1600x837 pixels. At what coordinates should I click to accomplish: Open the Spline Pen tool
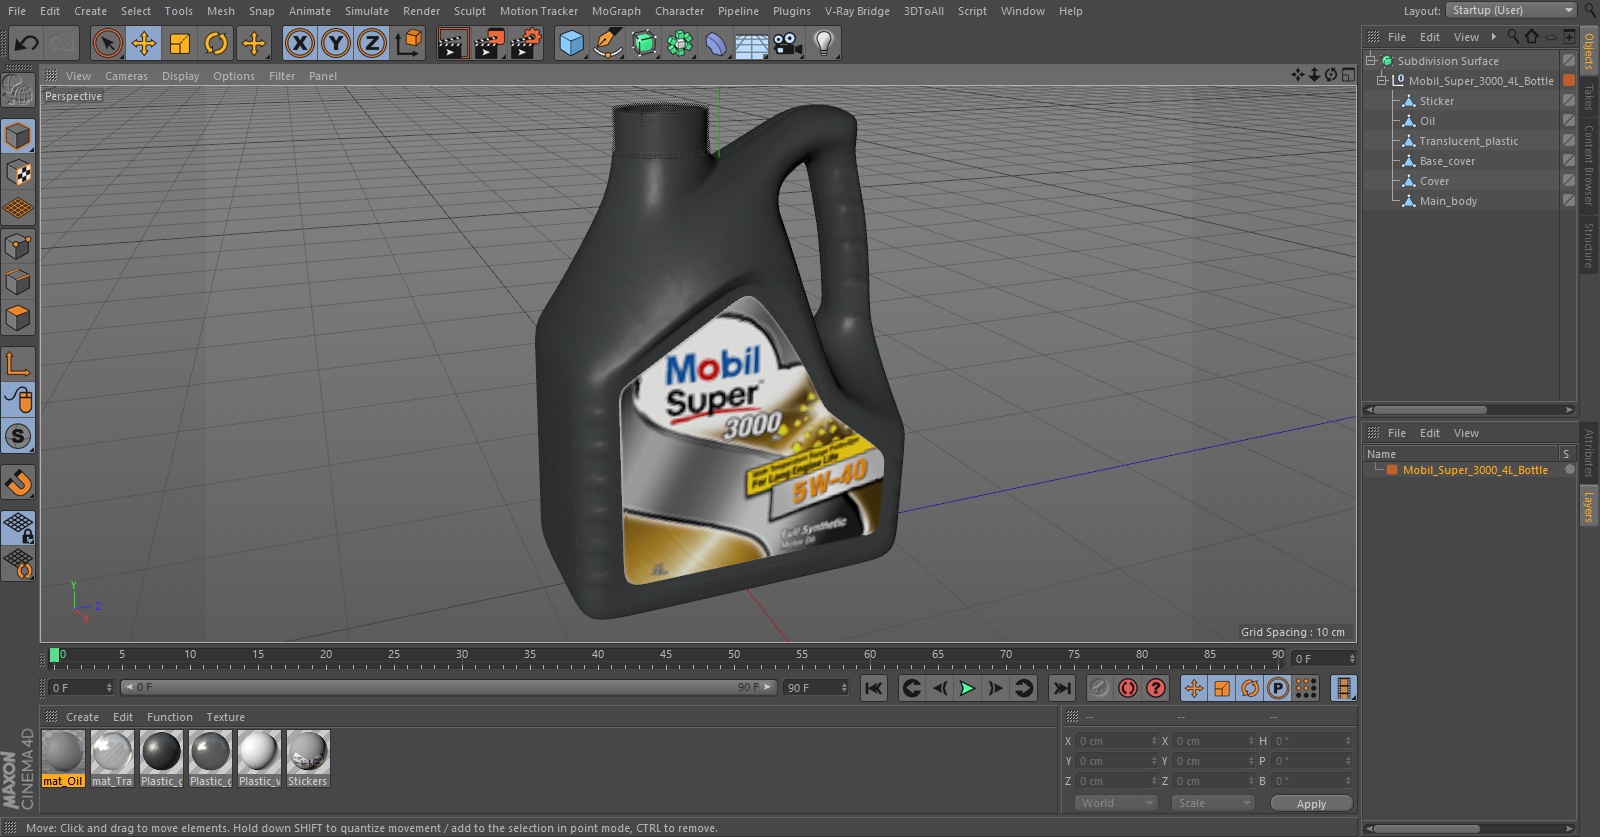pyautogui.click(x=607, y=43)
